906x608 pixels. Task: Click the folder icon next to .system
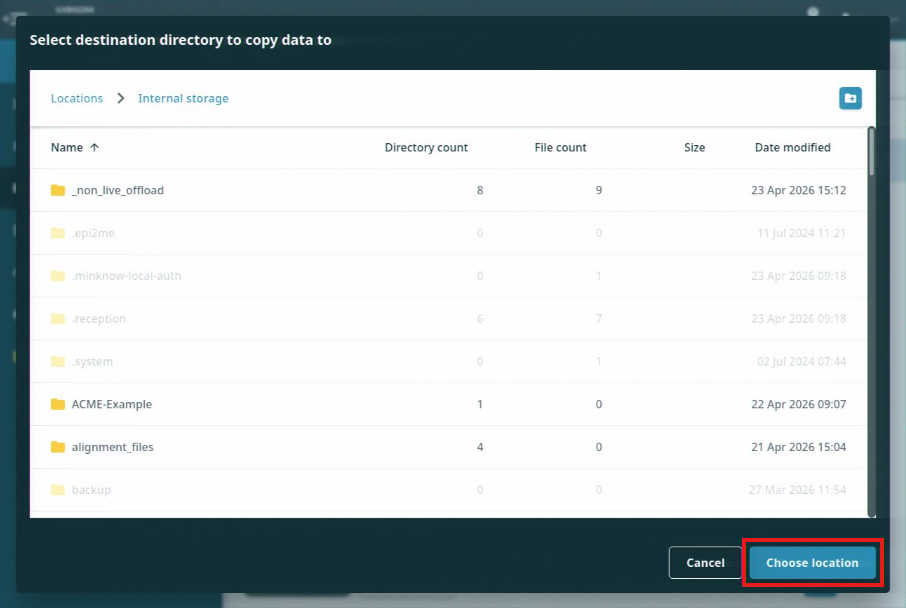click(x=57, y=361)
